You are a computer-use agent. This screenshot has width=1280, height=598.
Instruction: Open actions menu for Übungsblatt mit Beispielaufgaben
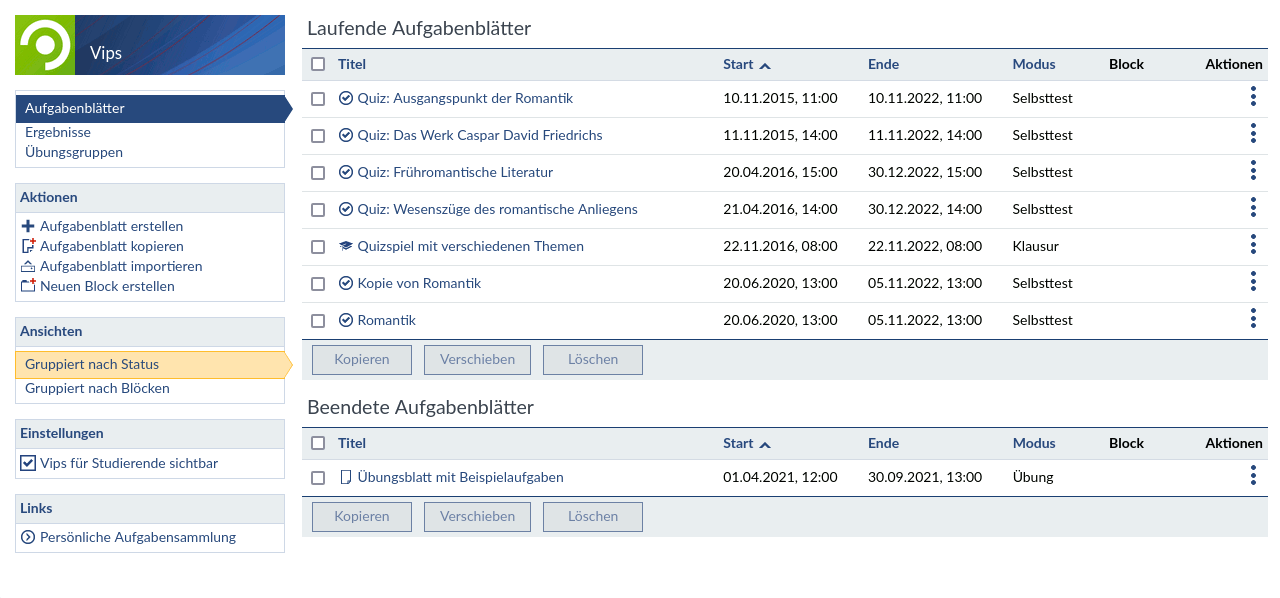1253,476
